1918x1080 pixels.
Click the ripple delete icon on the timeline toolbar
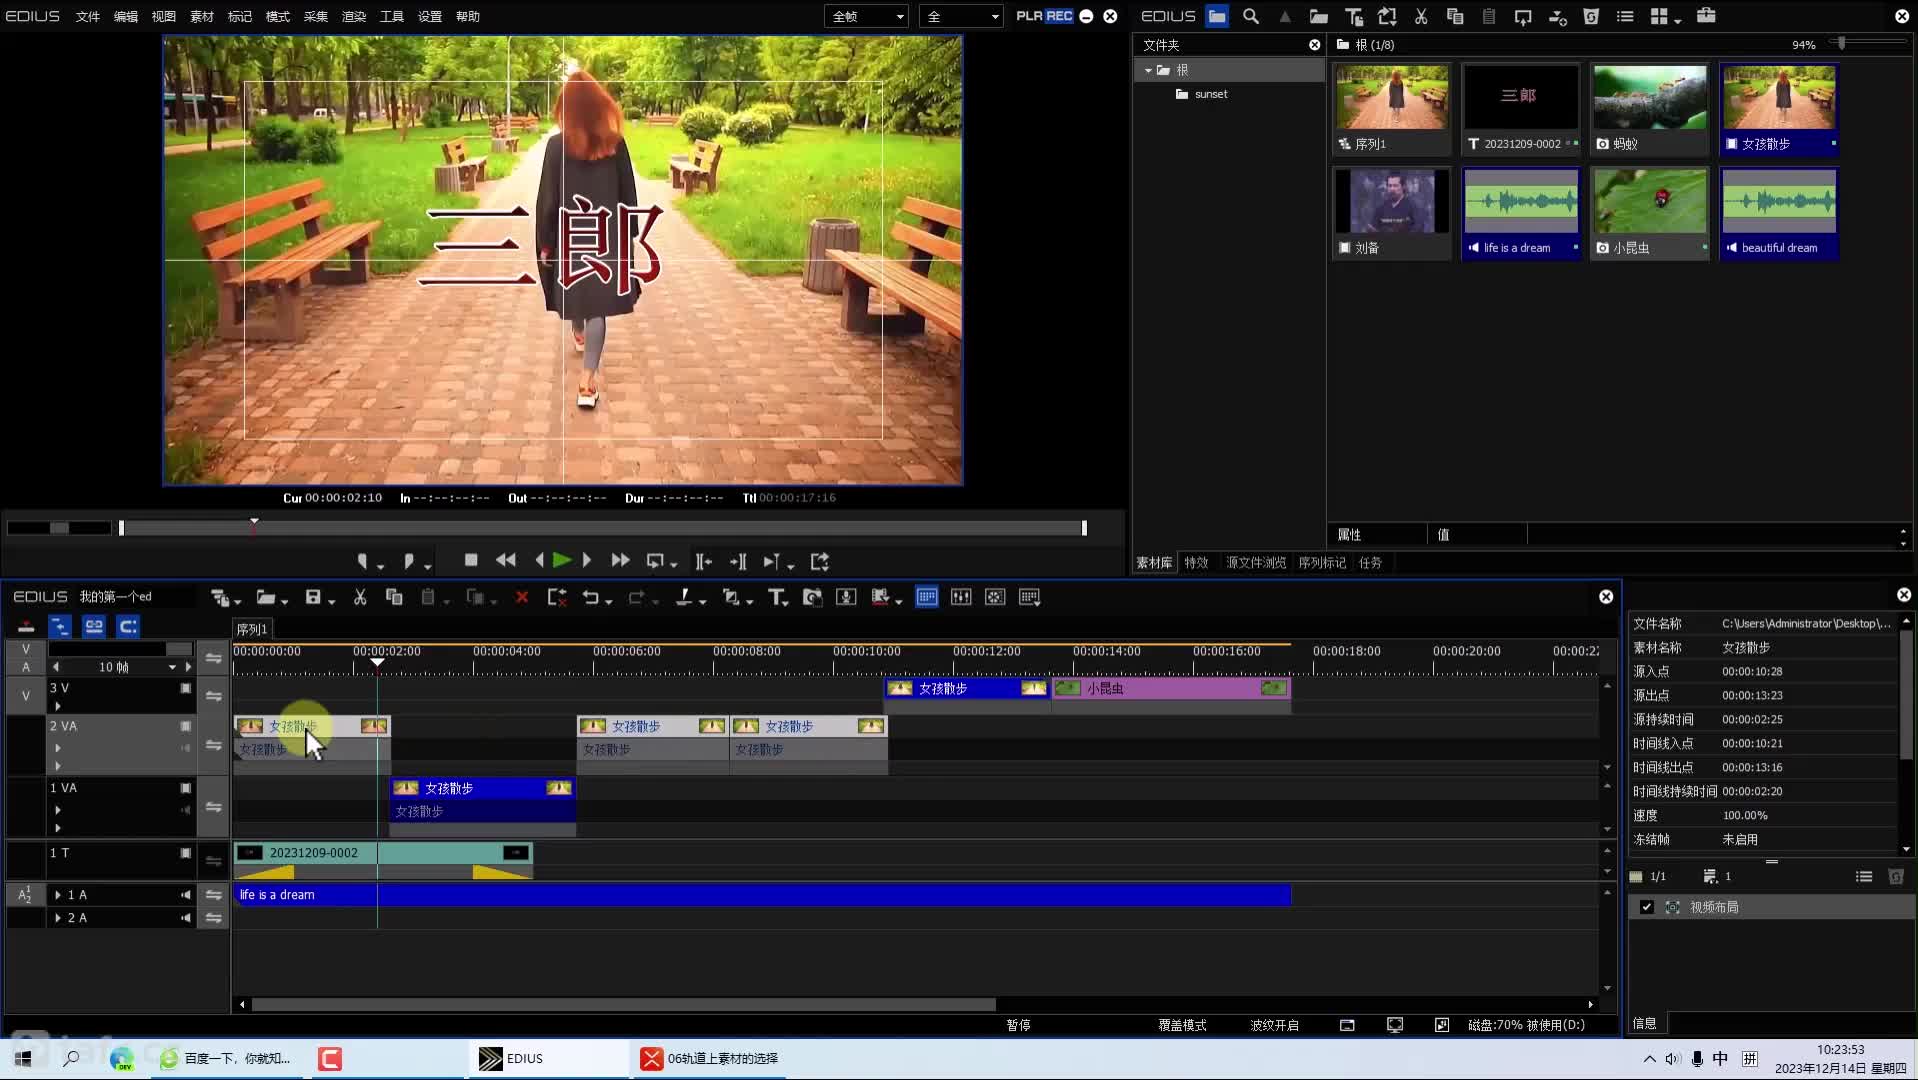(557, 597)
